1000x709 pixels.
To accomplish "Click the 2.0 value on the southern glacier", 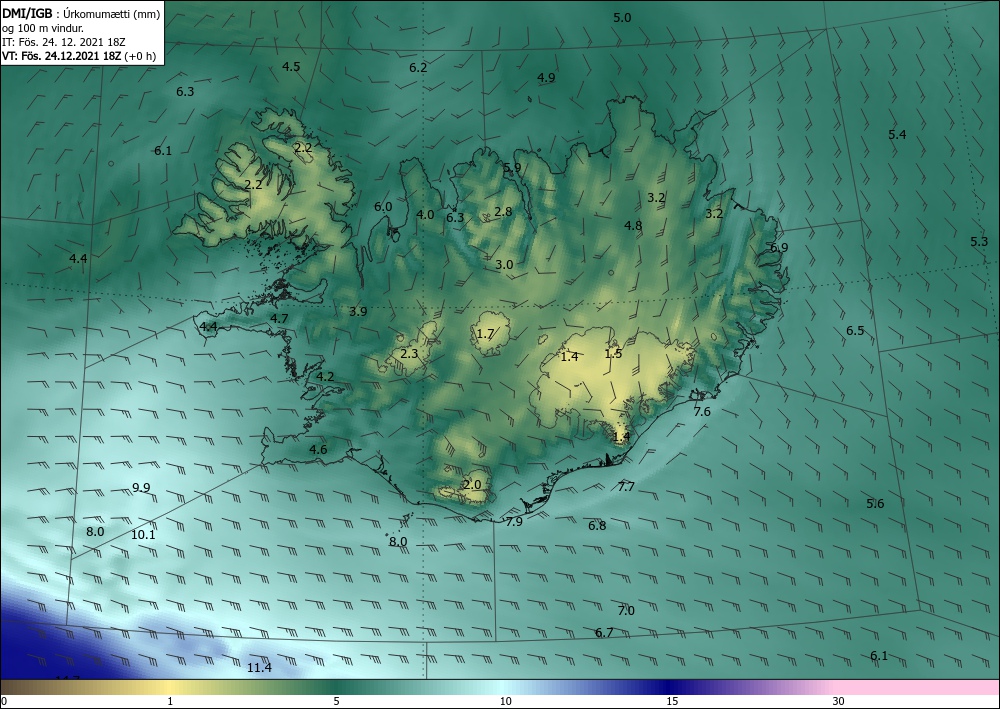I will coord(472,485).
